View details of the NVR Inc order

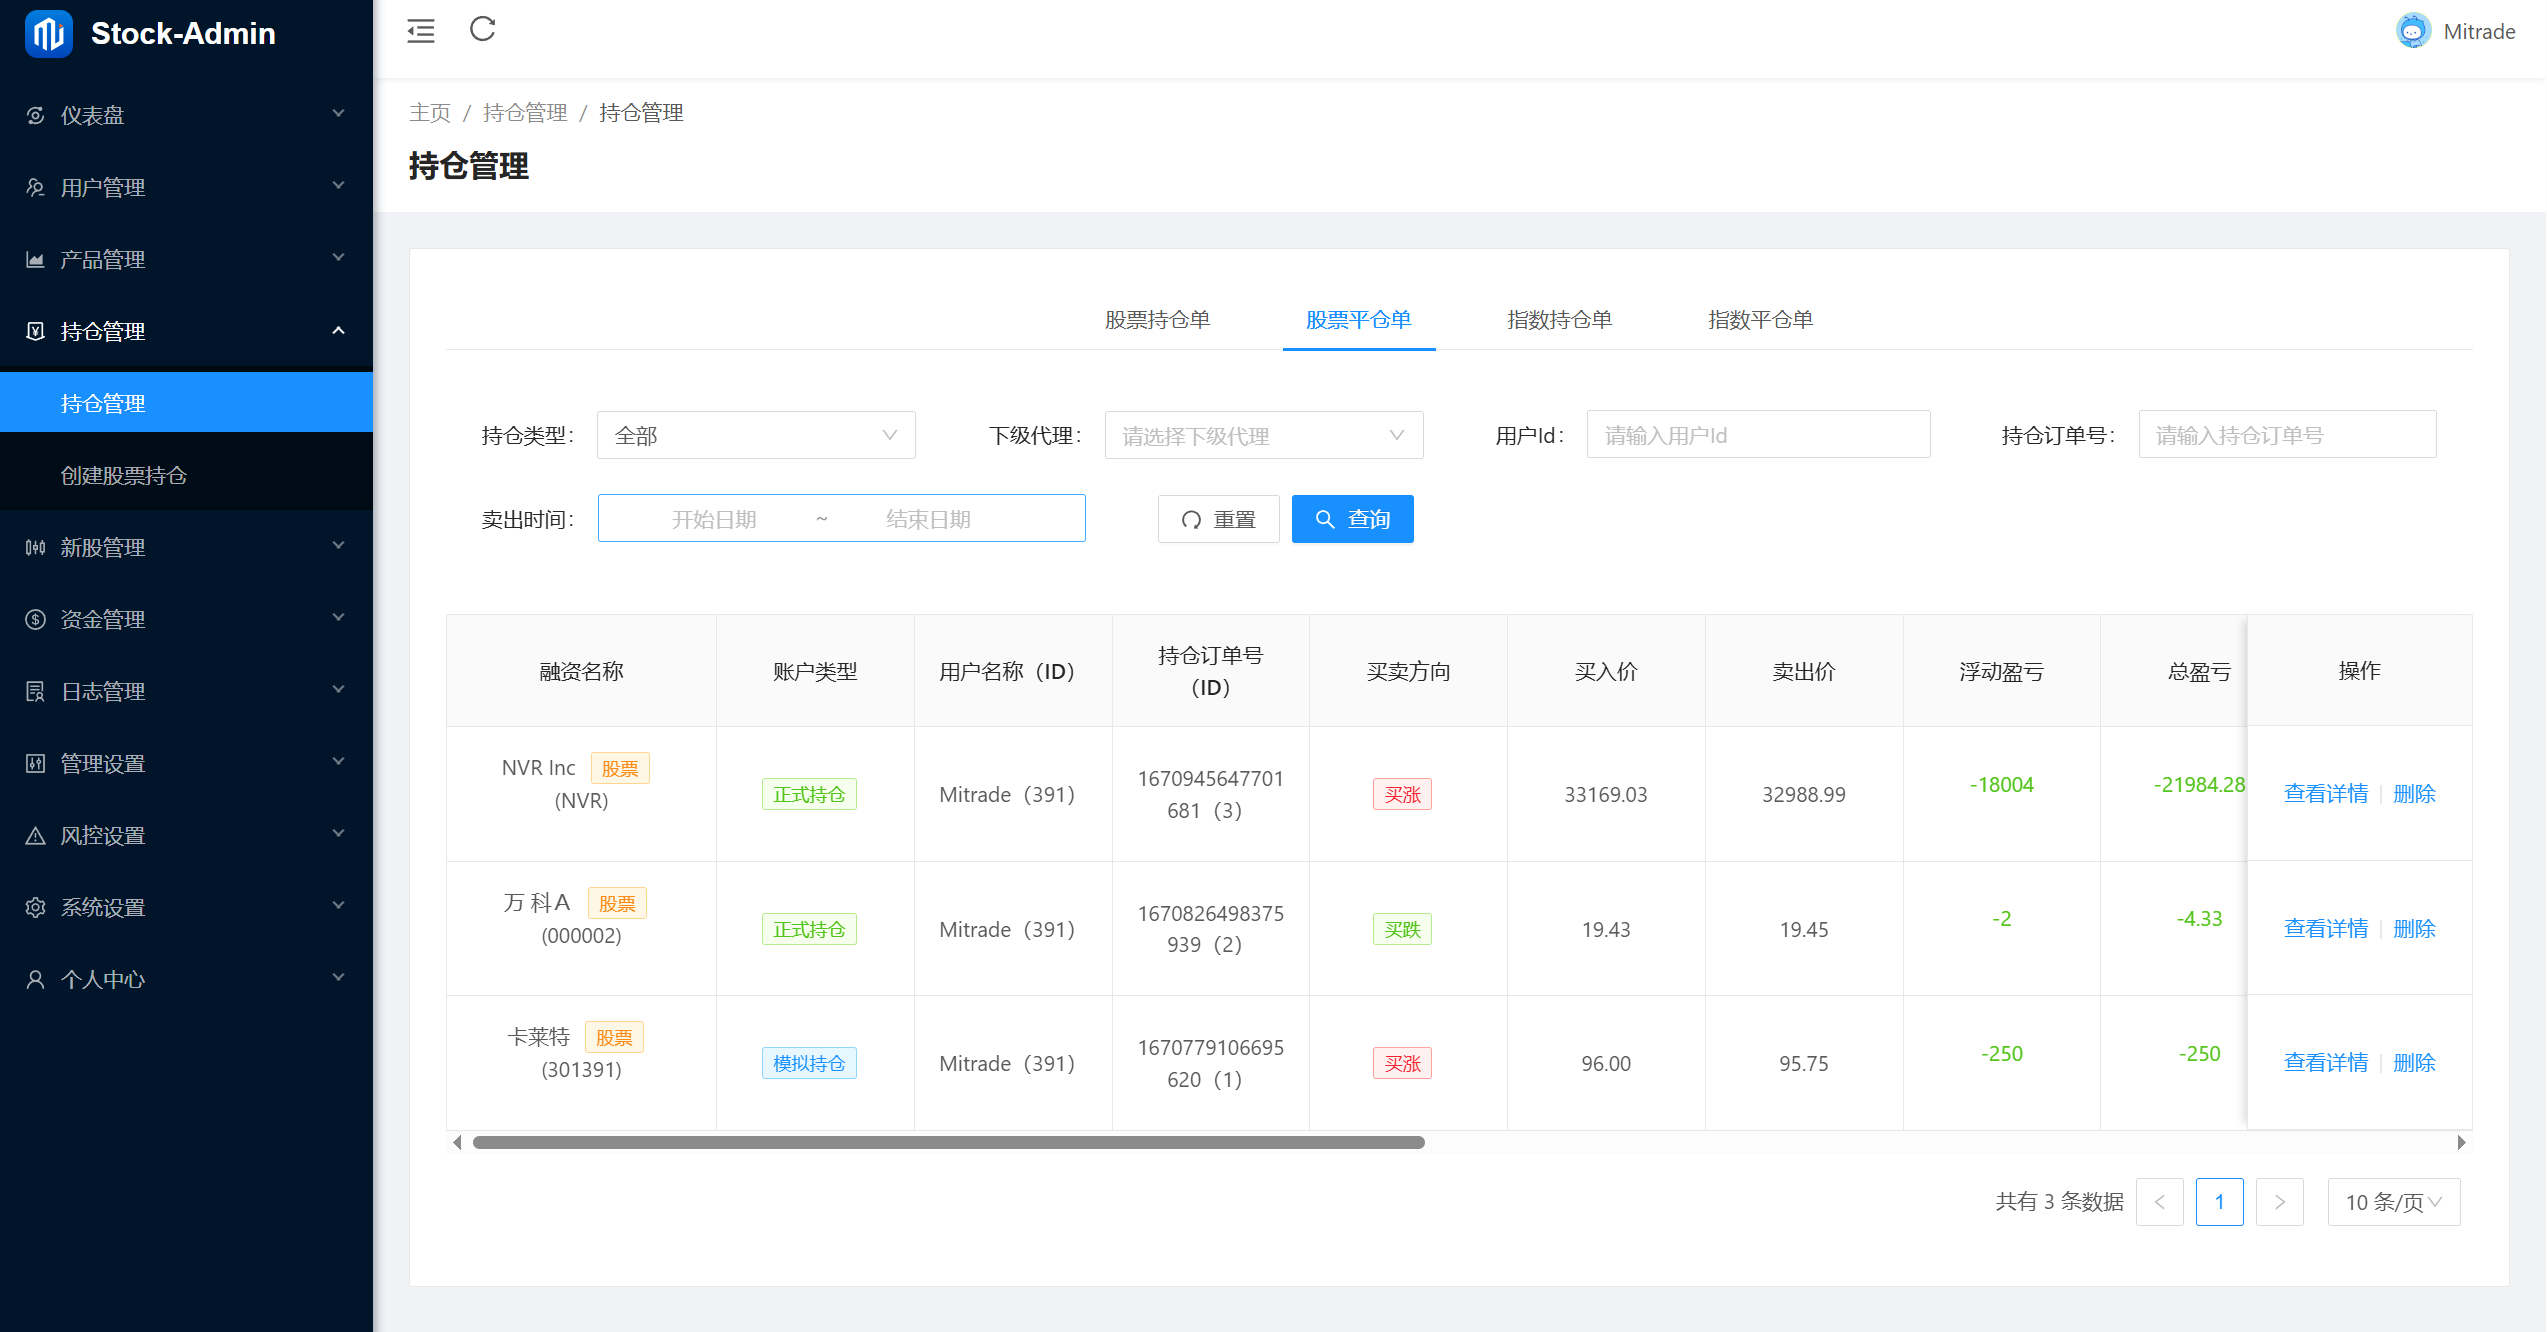pyautogui.click(x=2325, y=794)
